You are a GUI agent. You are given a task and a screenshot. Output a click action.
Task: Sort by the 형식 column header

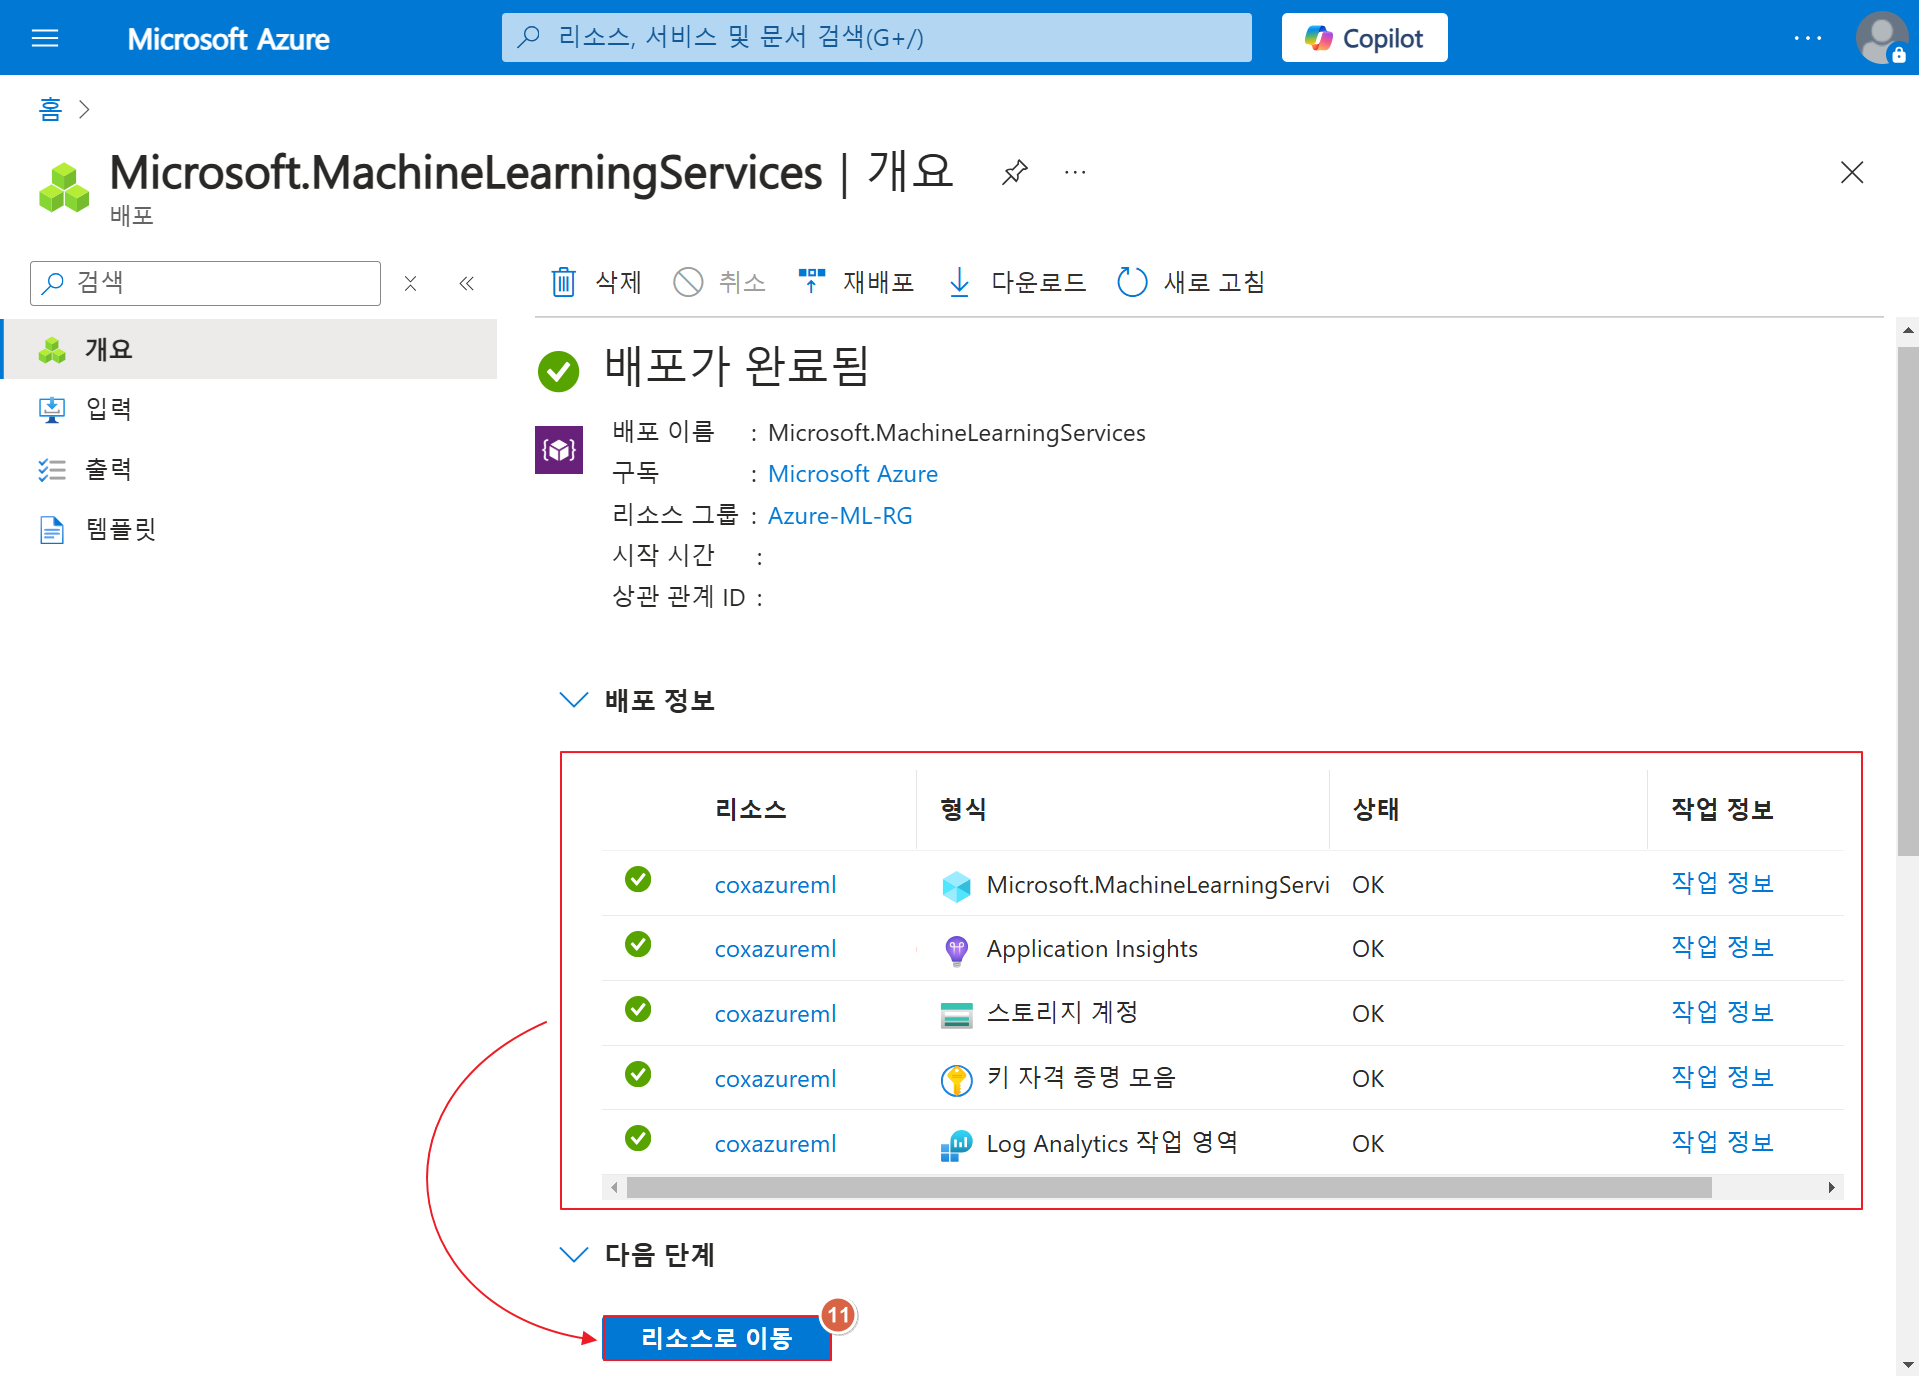point(963,809)
